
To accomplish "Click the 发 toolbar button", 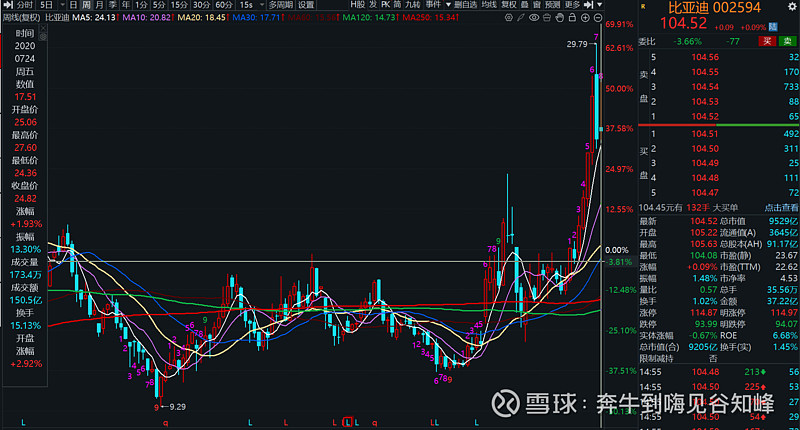I will coord(373,5).
